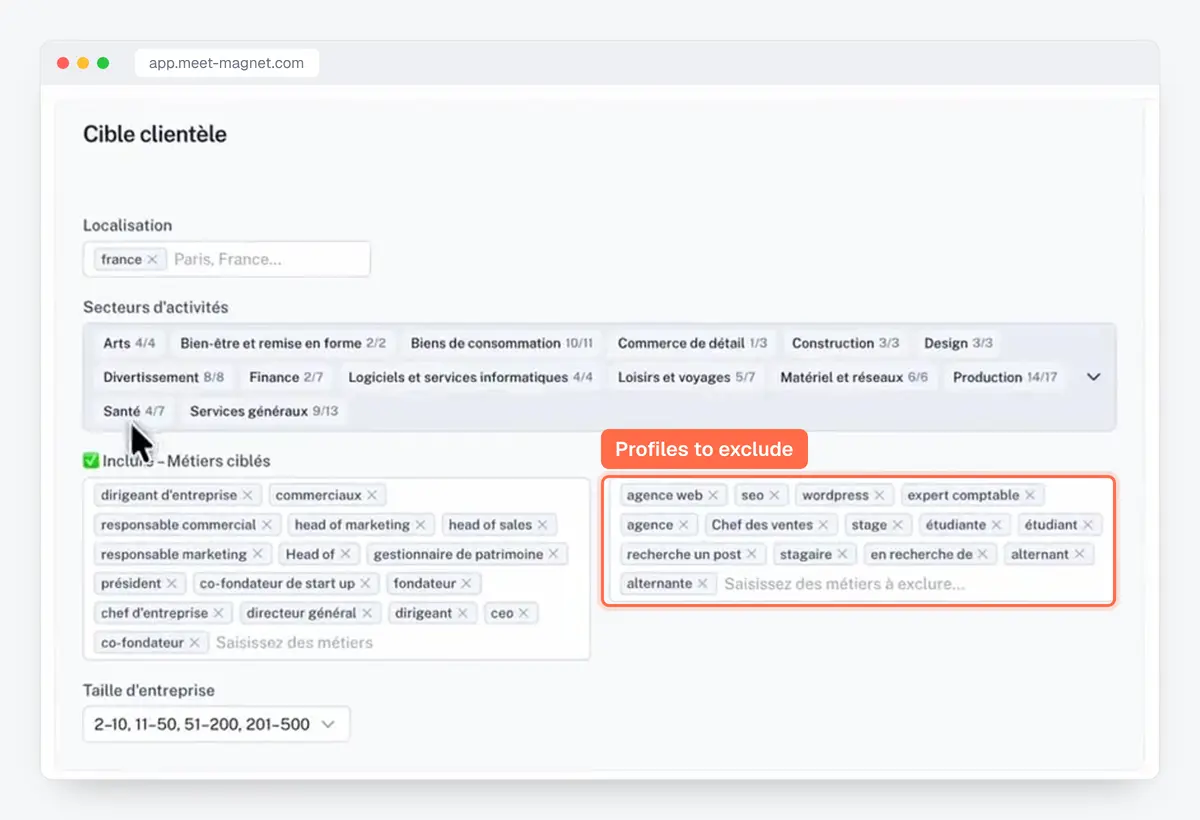The width and height of the screenshot is (1200, 820).
Task: Remove the 'commerciaux' tag
Action: click(x=372, y=495)
